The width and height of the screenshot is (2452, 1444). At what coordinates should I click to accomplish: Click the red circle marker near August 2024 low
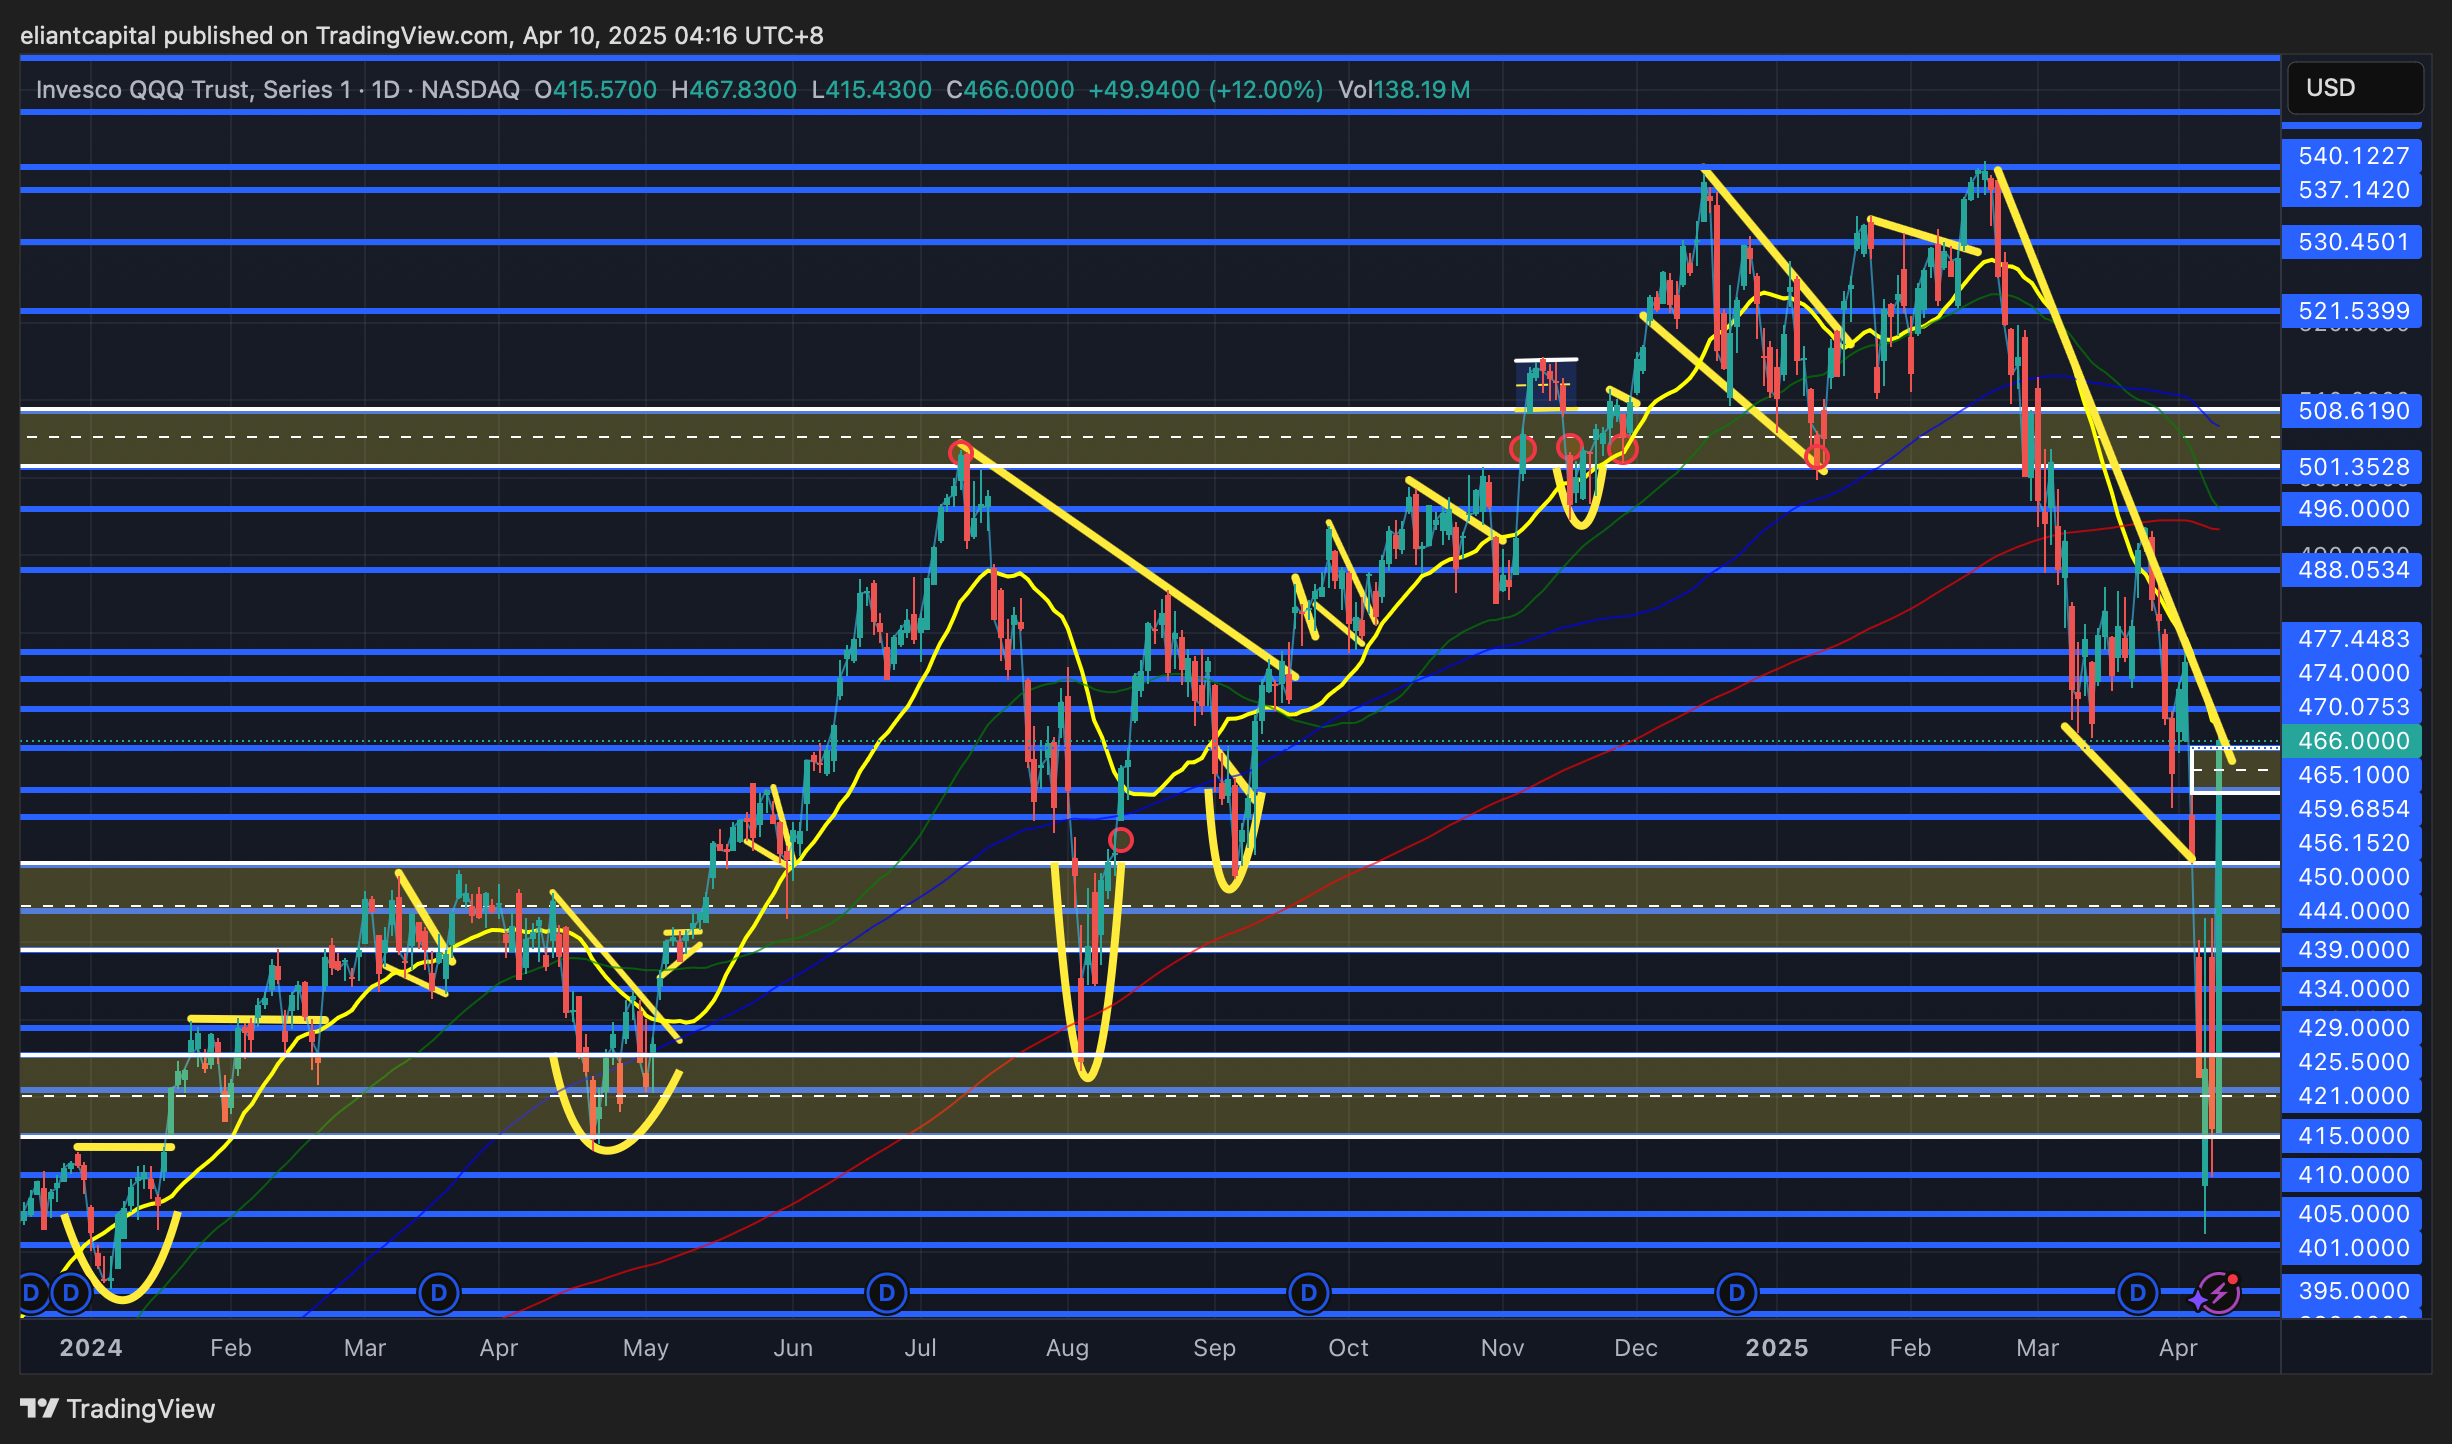(1121, 840)
